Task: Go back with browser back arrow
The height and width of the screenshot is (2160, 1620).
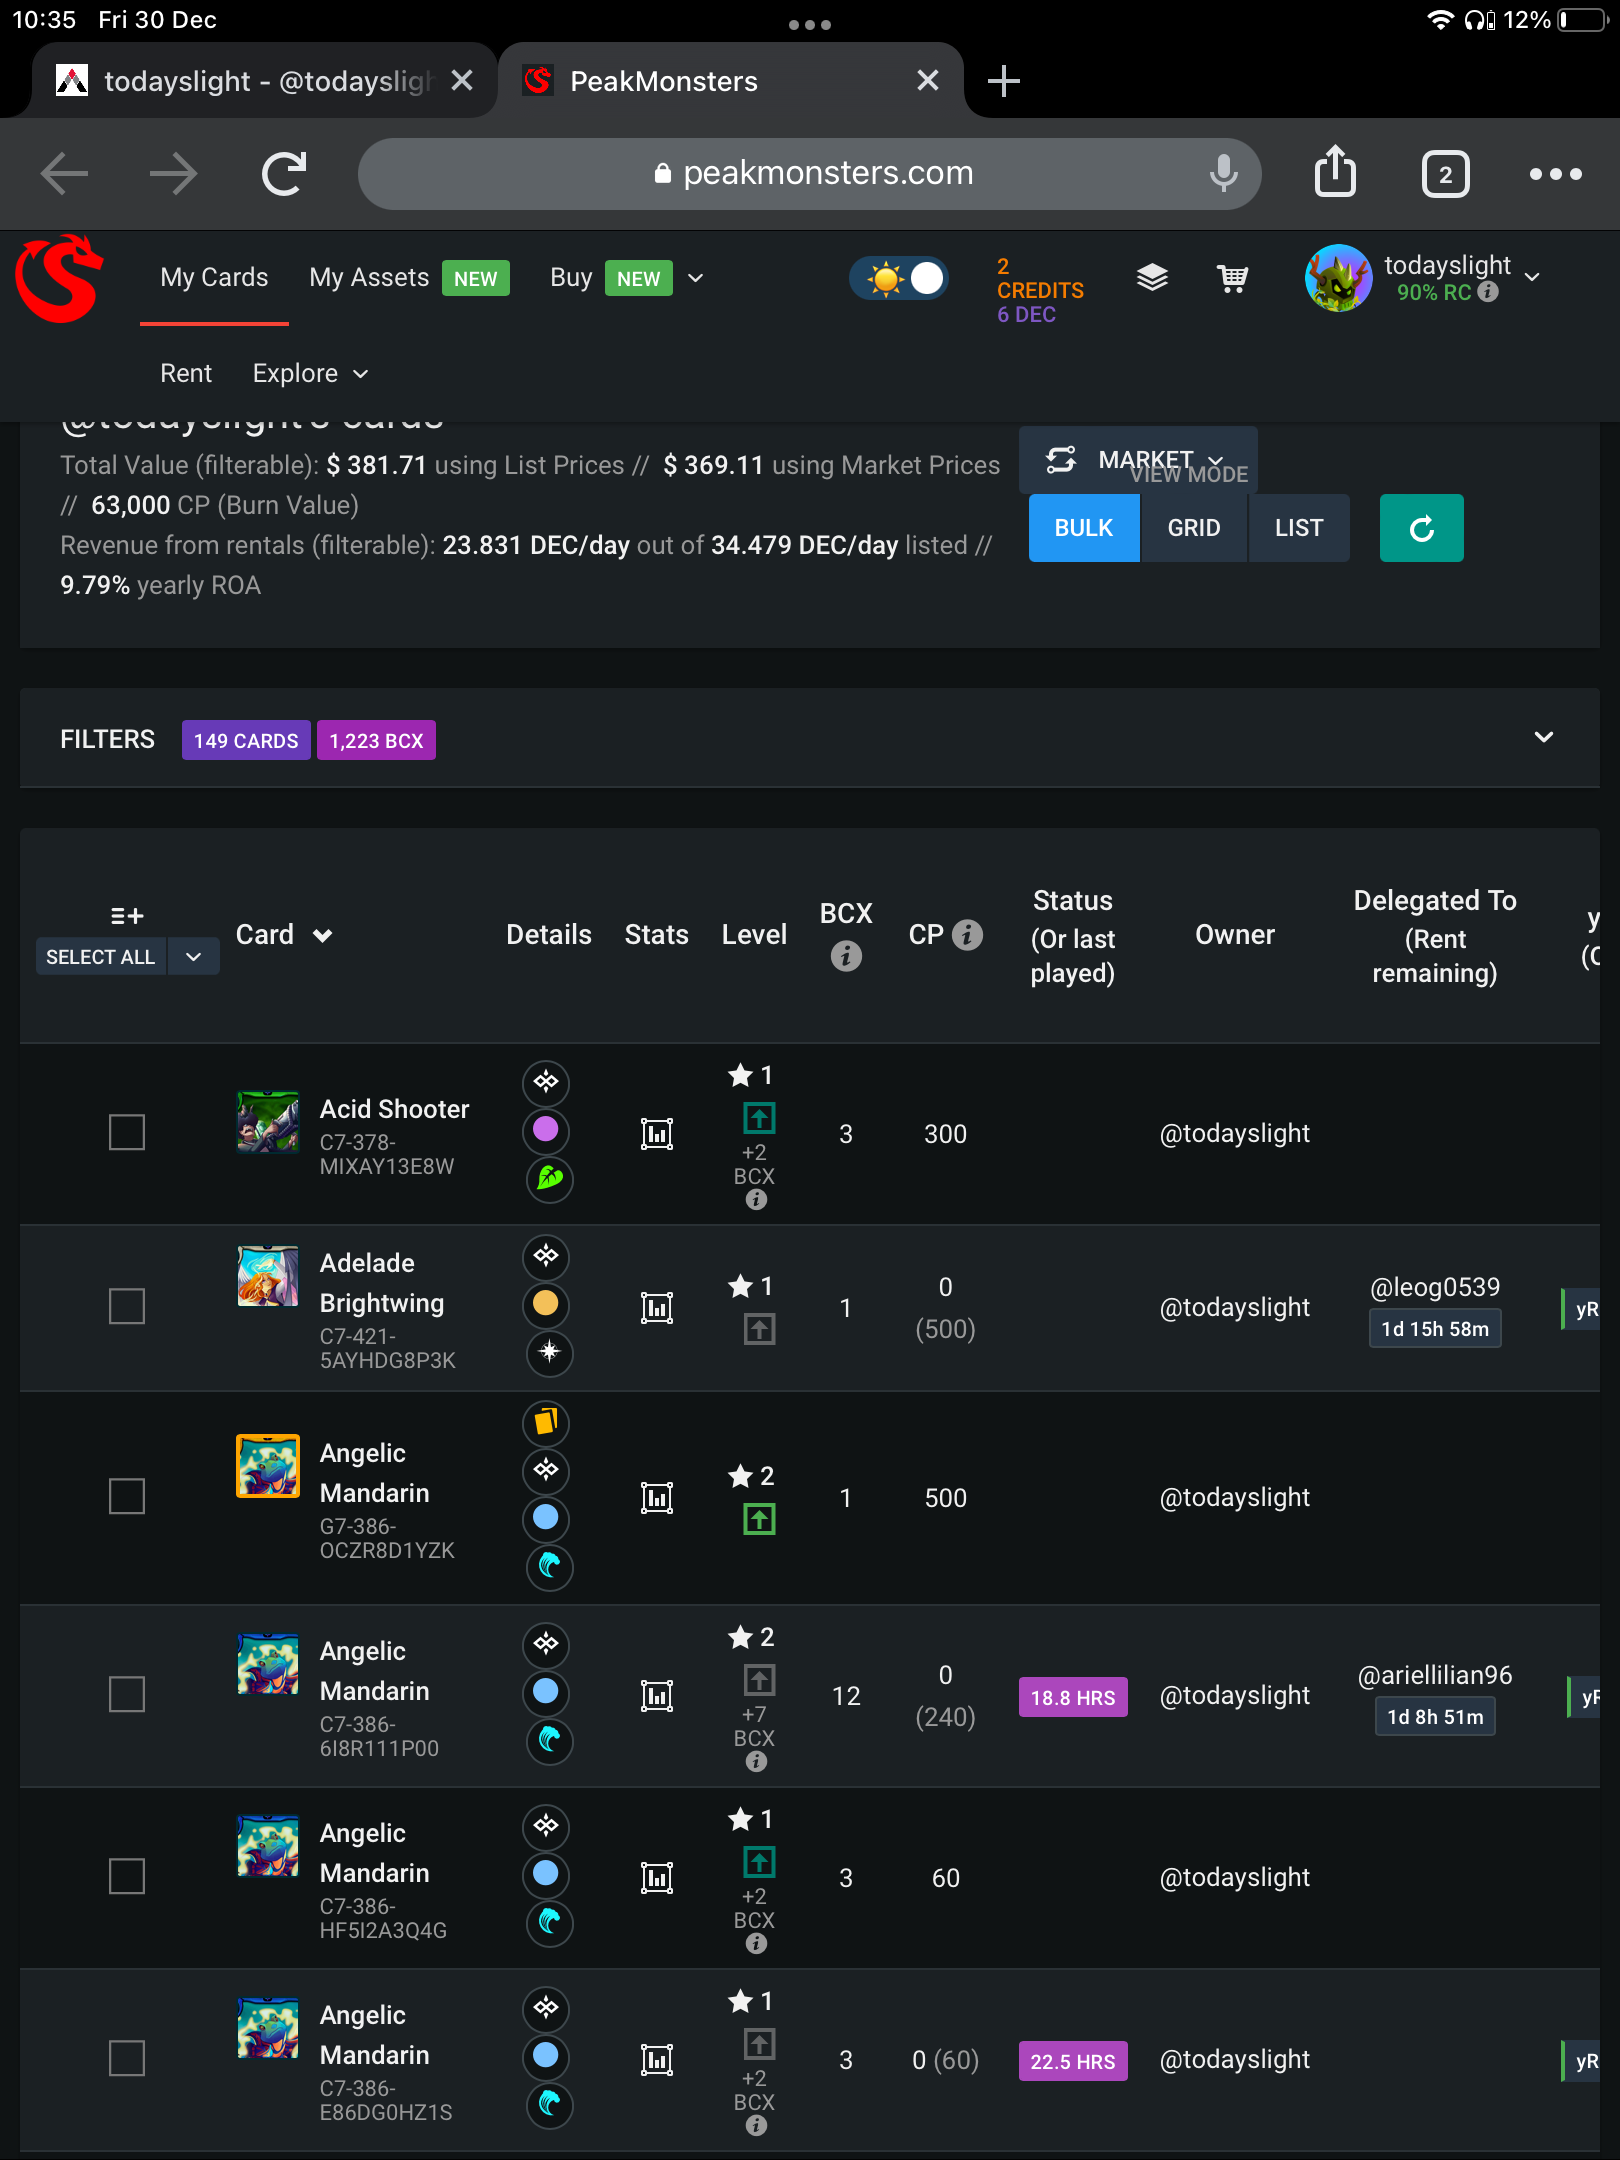Action: click(x=65, y=174)
